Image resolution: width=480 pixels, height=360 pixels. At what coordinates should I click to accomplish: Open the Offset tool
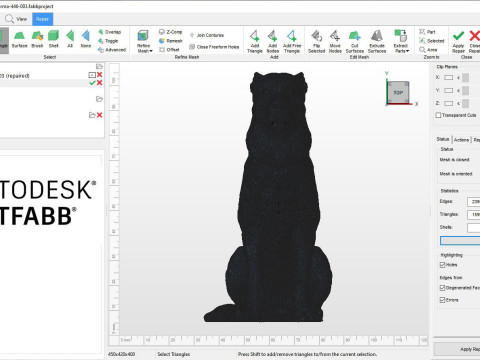point(169,50)
